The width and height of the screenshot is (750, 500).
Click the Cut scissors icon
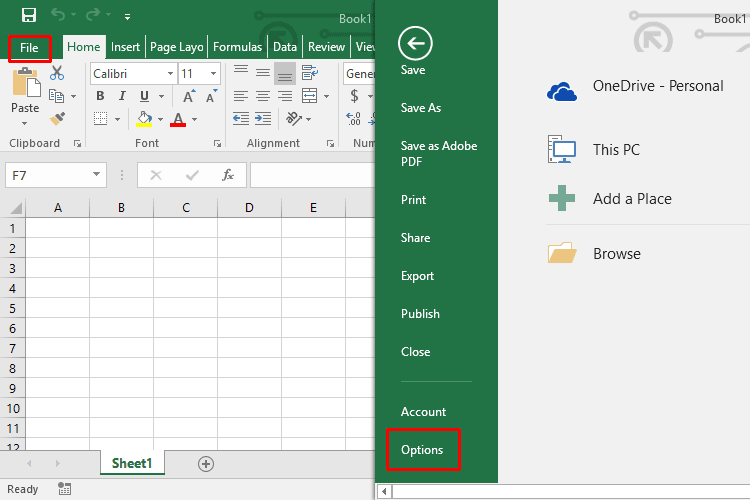tap(57, 73)
